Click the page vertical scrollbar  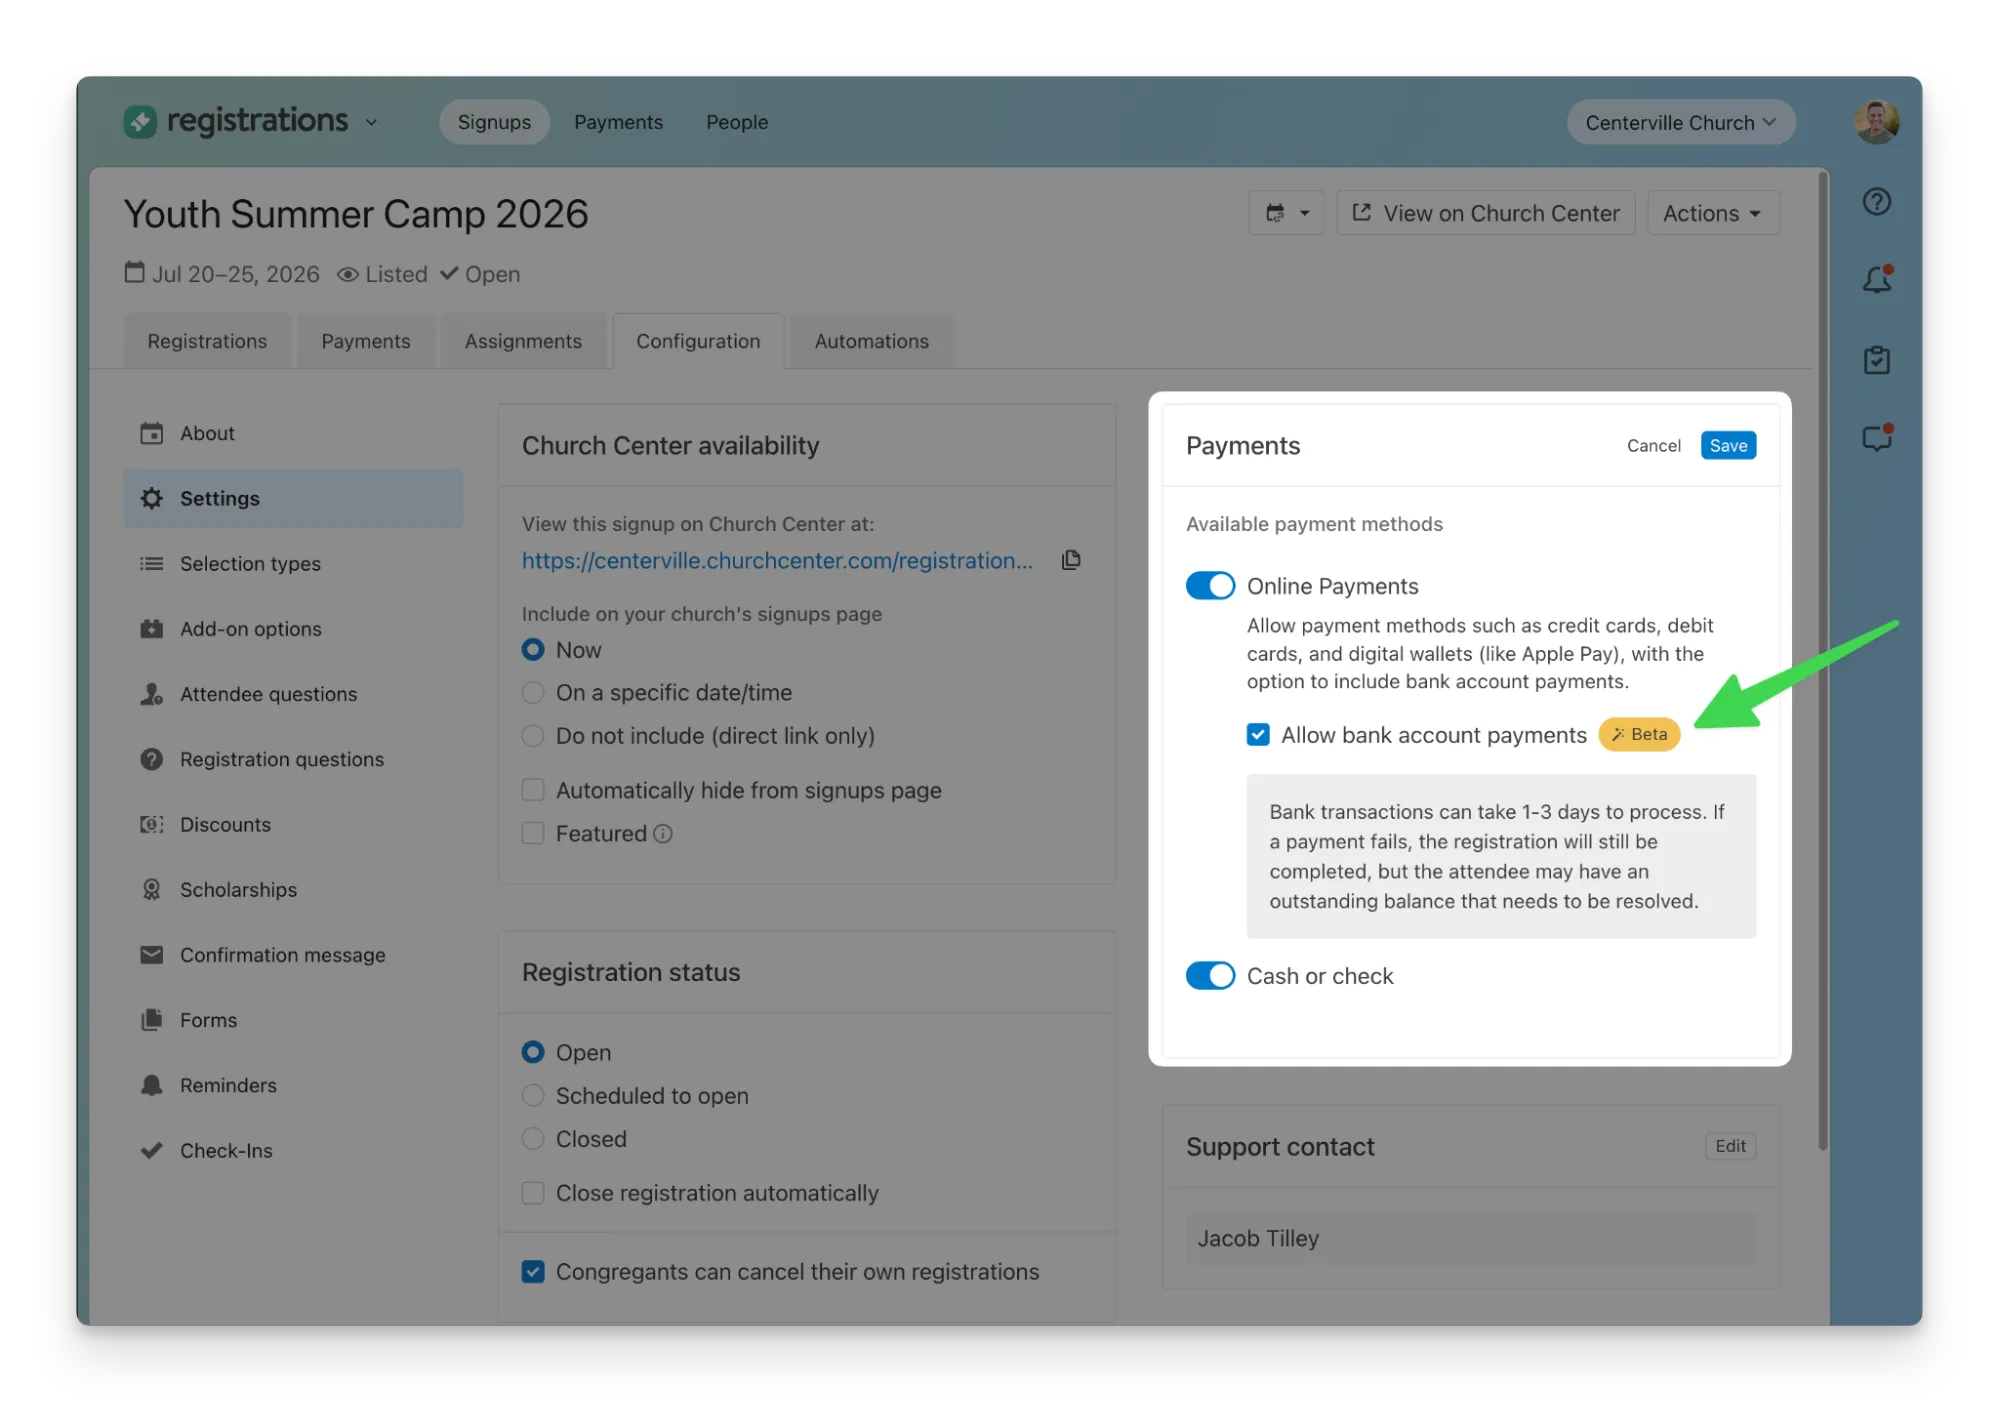tap(1822, 660)
